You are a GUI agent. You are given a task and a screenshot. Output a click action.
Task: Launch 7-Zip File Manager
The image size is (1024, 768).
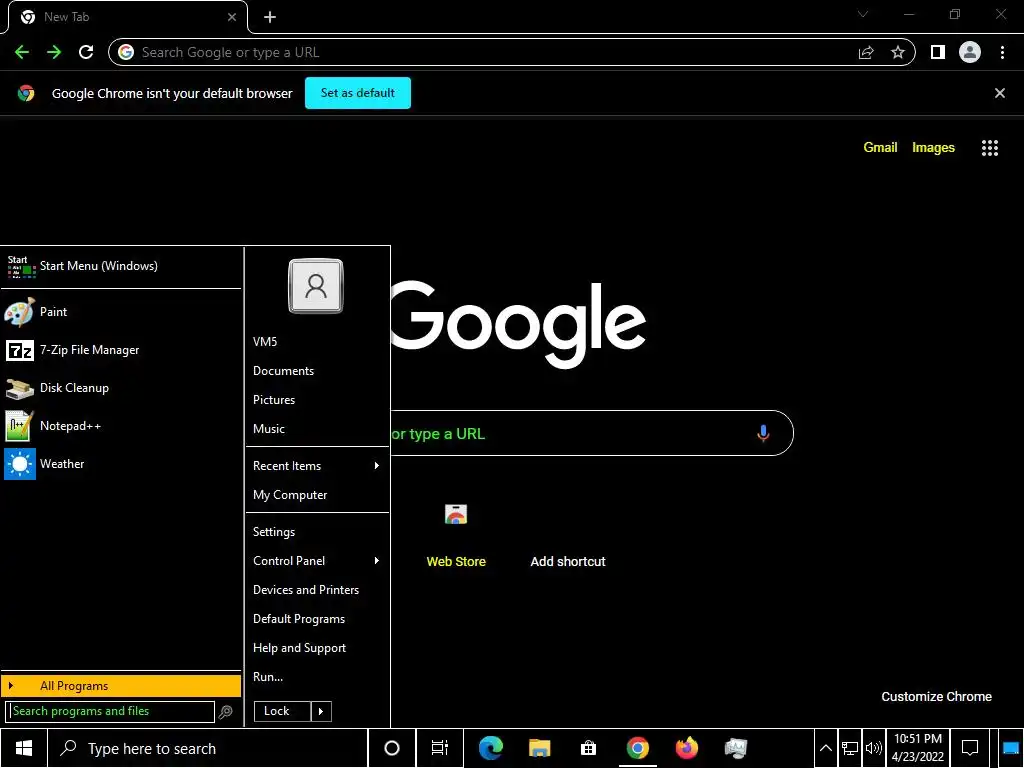point(121,350)
